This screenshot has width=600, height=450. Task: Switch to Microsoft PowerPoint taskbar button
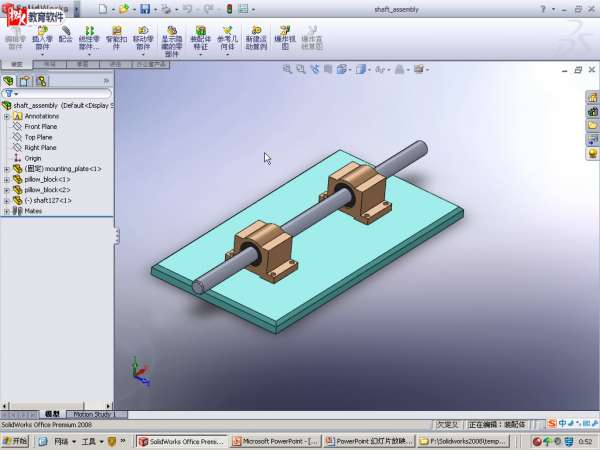[x=277, y=441]
